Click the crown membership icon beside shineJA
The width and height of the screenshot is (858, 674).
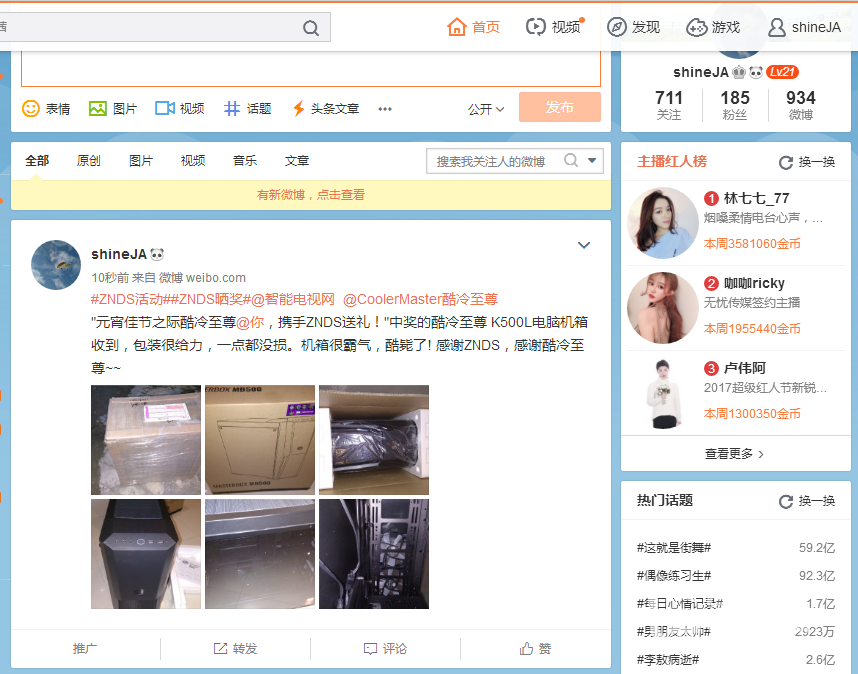coord(739,72)
